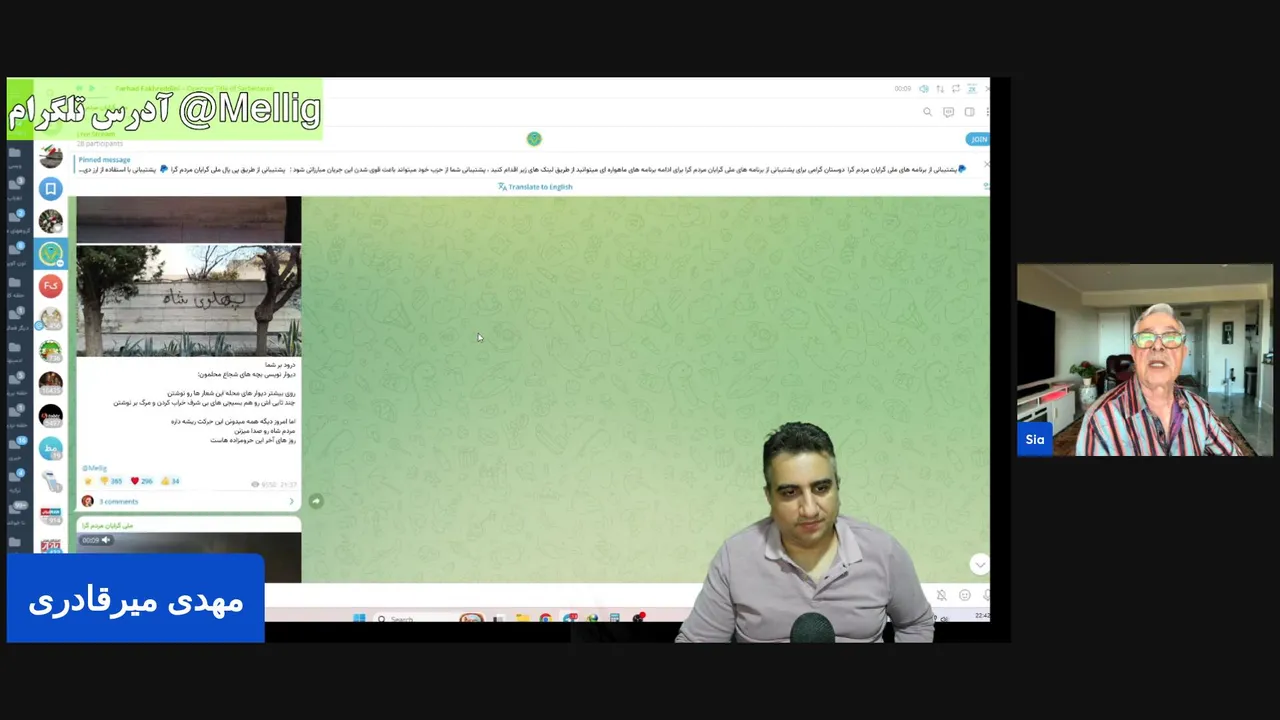Toggle the right sidebar panel icon
Screen dimensions: 1280x720
coord(969,112)
